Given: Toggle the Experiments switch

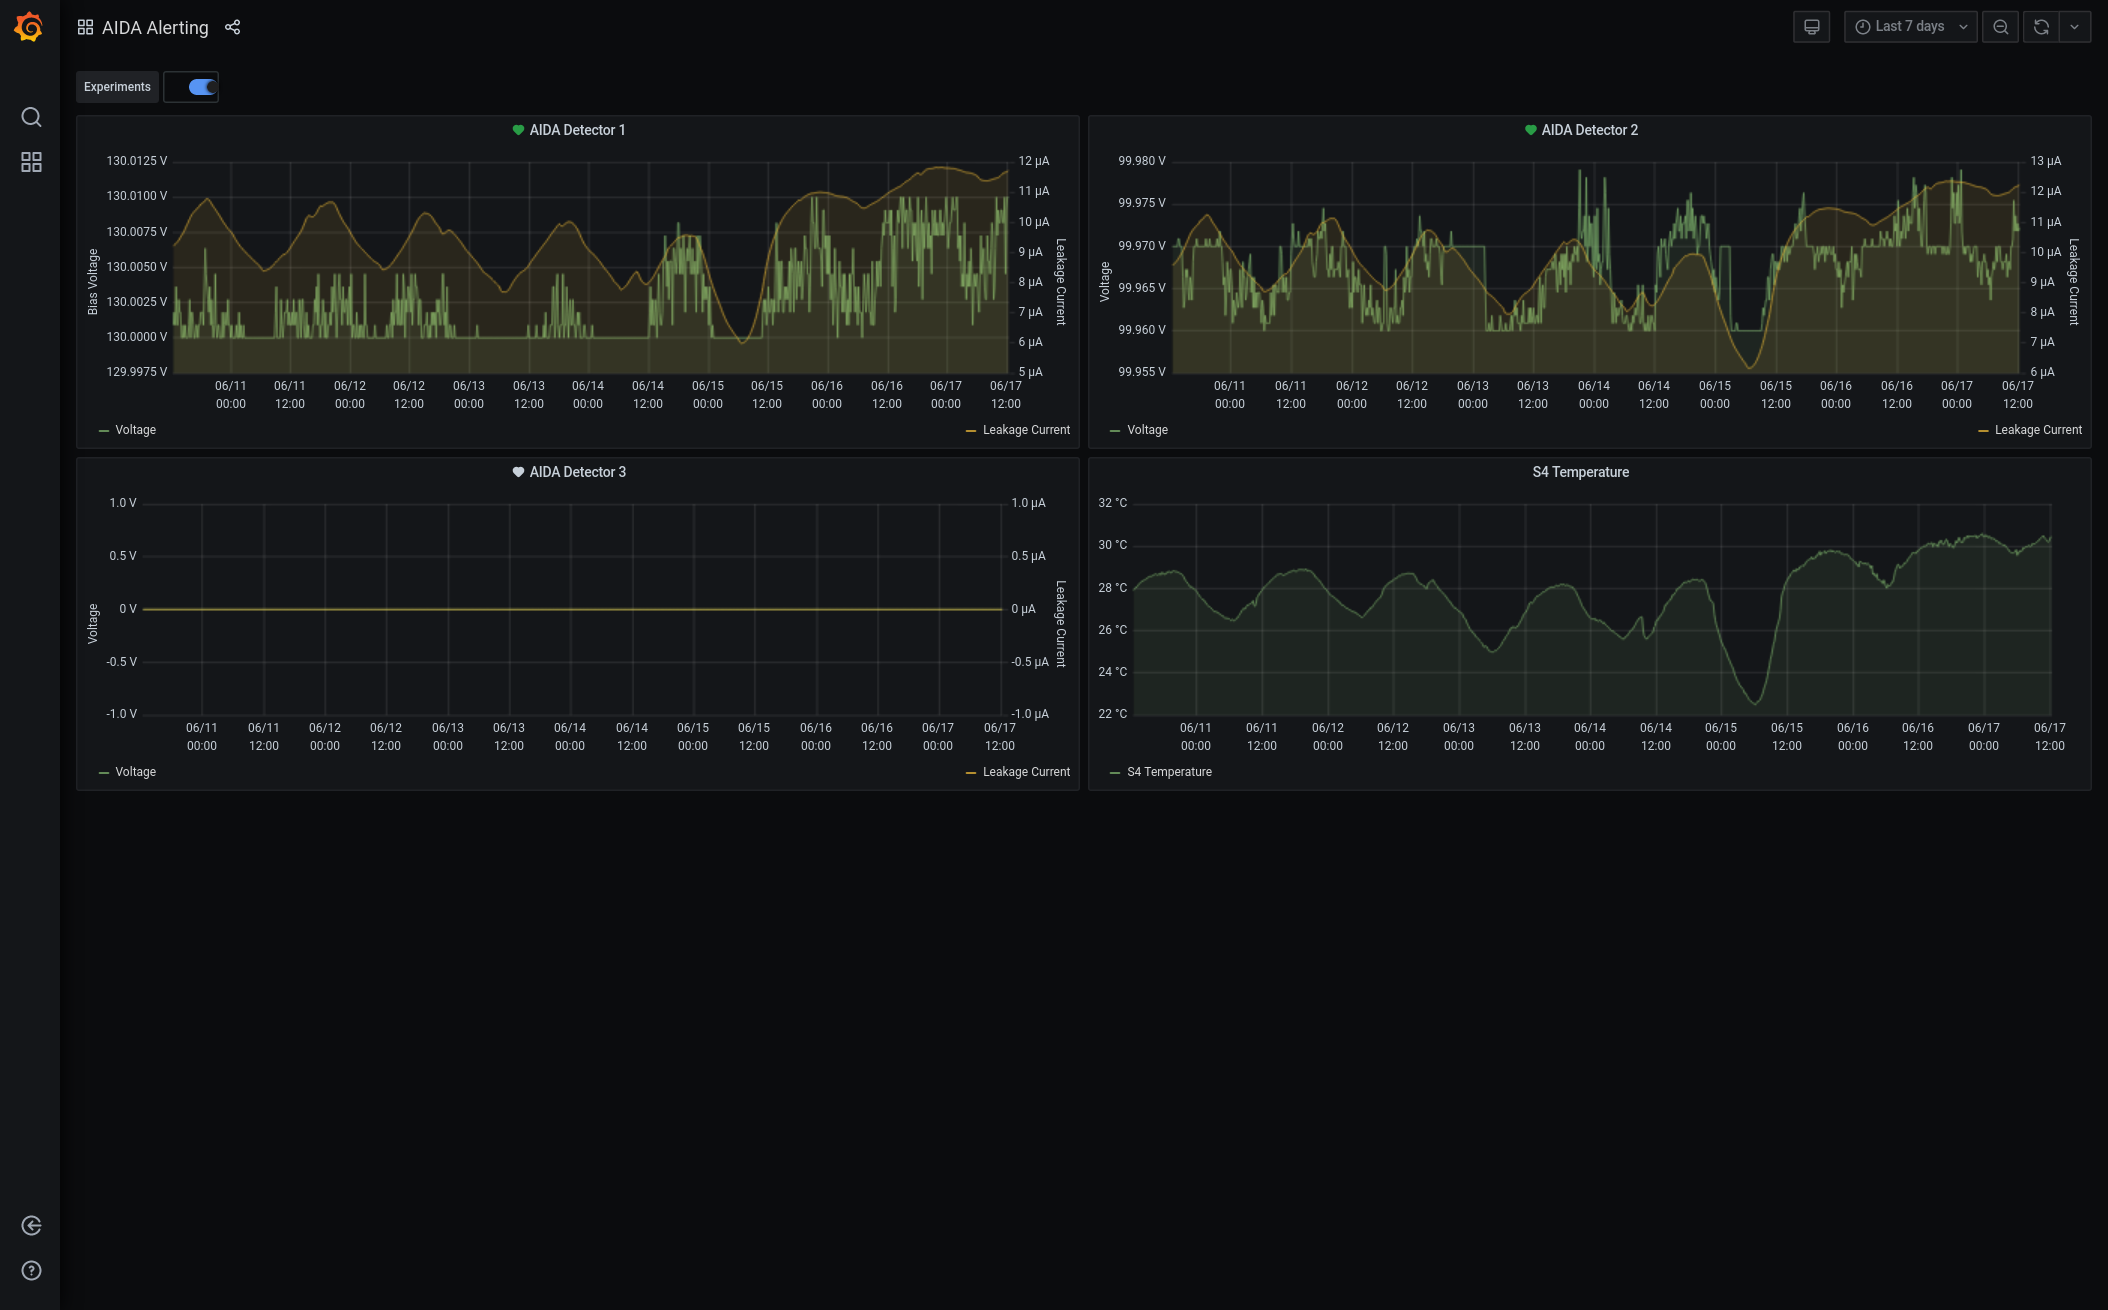Looking at the screenshot, I should coord(202,87).
